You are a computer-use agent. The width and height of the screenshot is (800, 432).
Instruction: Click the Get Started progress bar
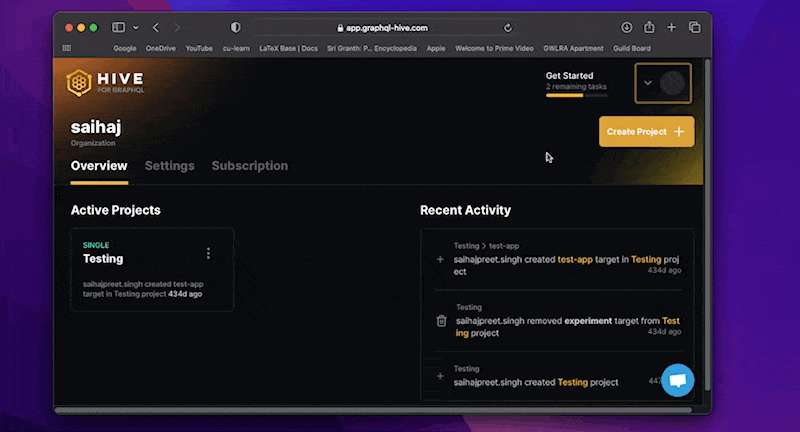tap(577, 95)
